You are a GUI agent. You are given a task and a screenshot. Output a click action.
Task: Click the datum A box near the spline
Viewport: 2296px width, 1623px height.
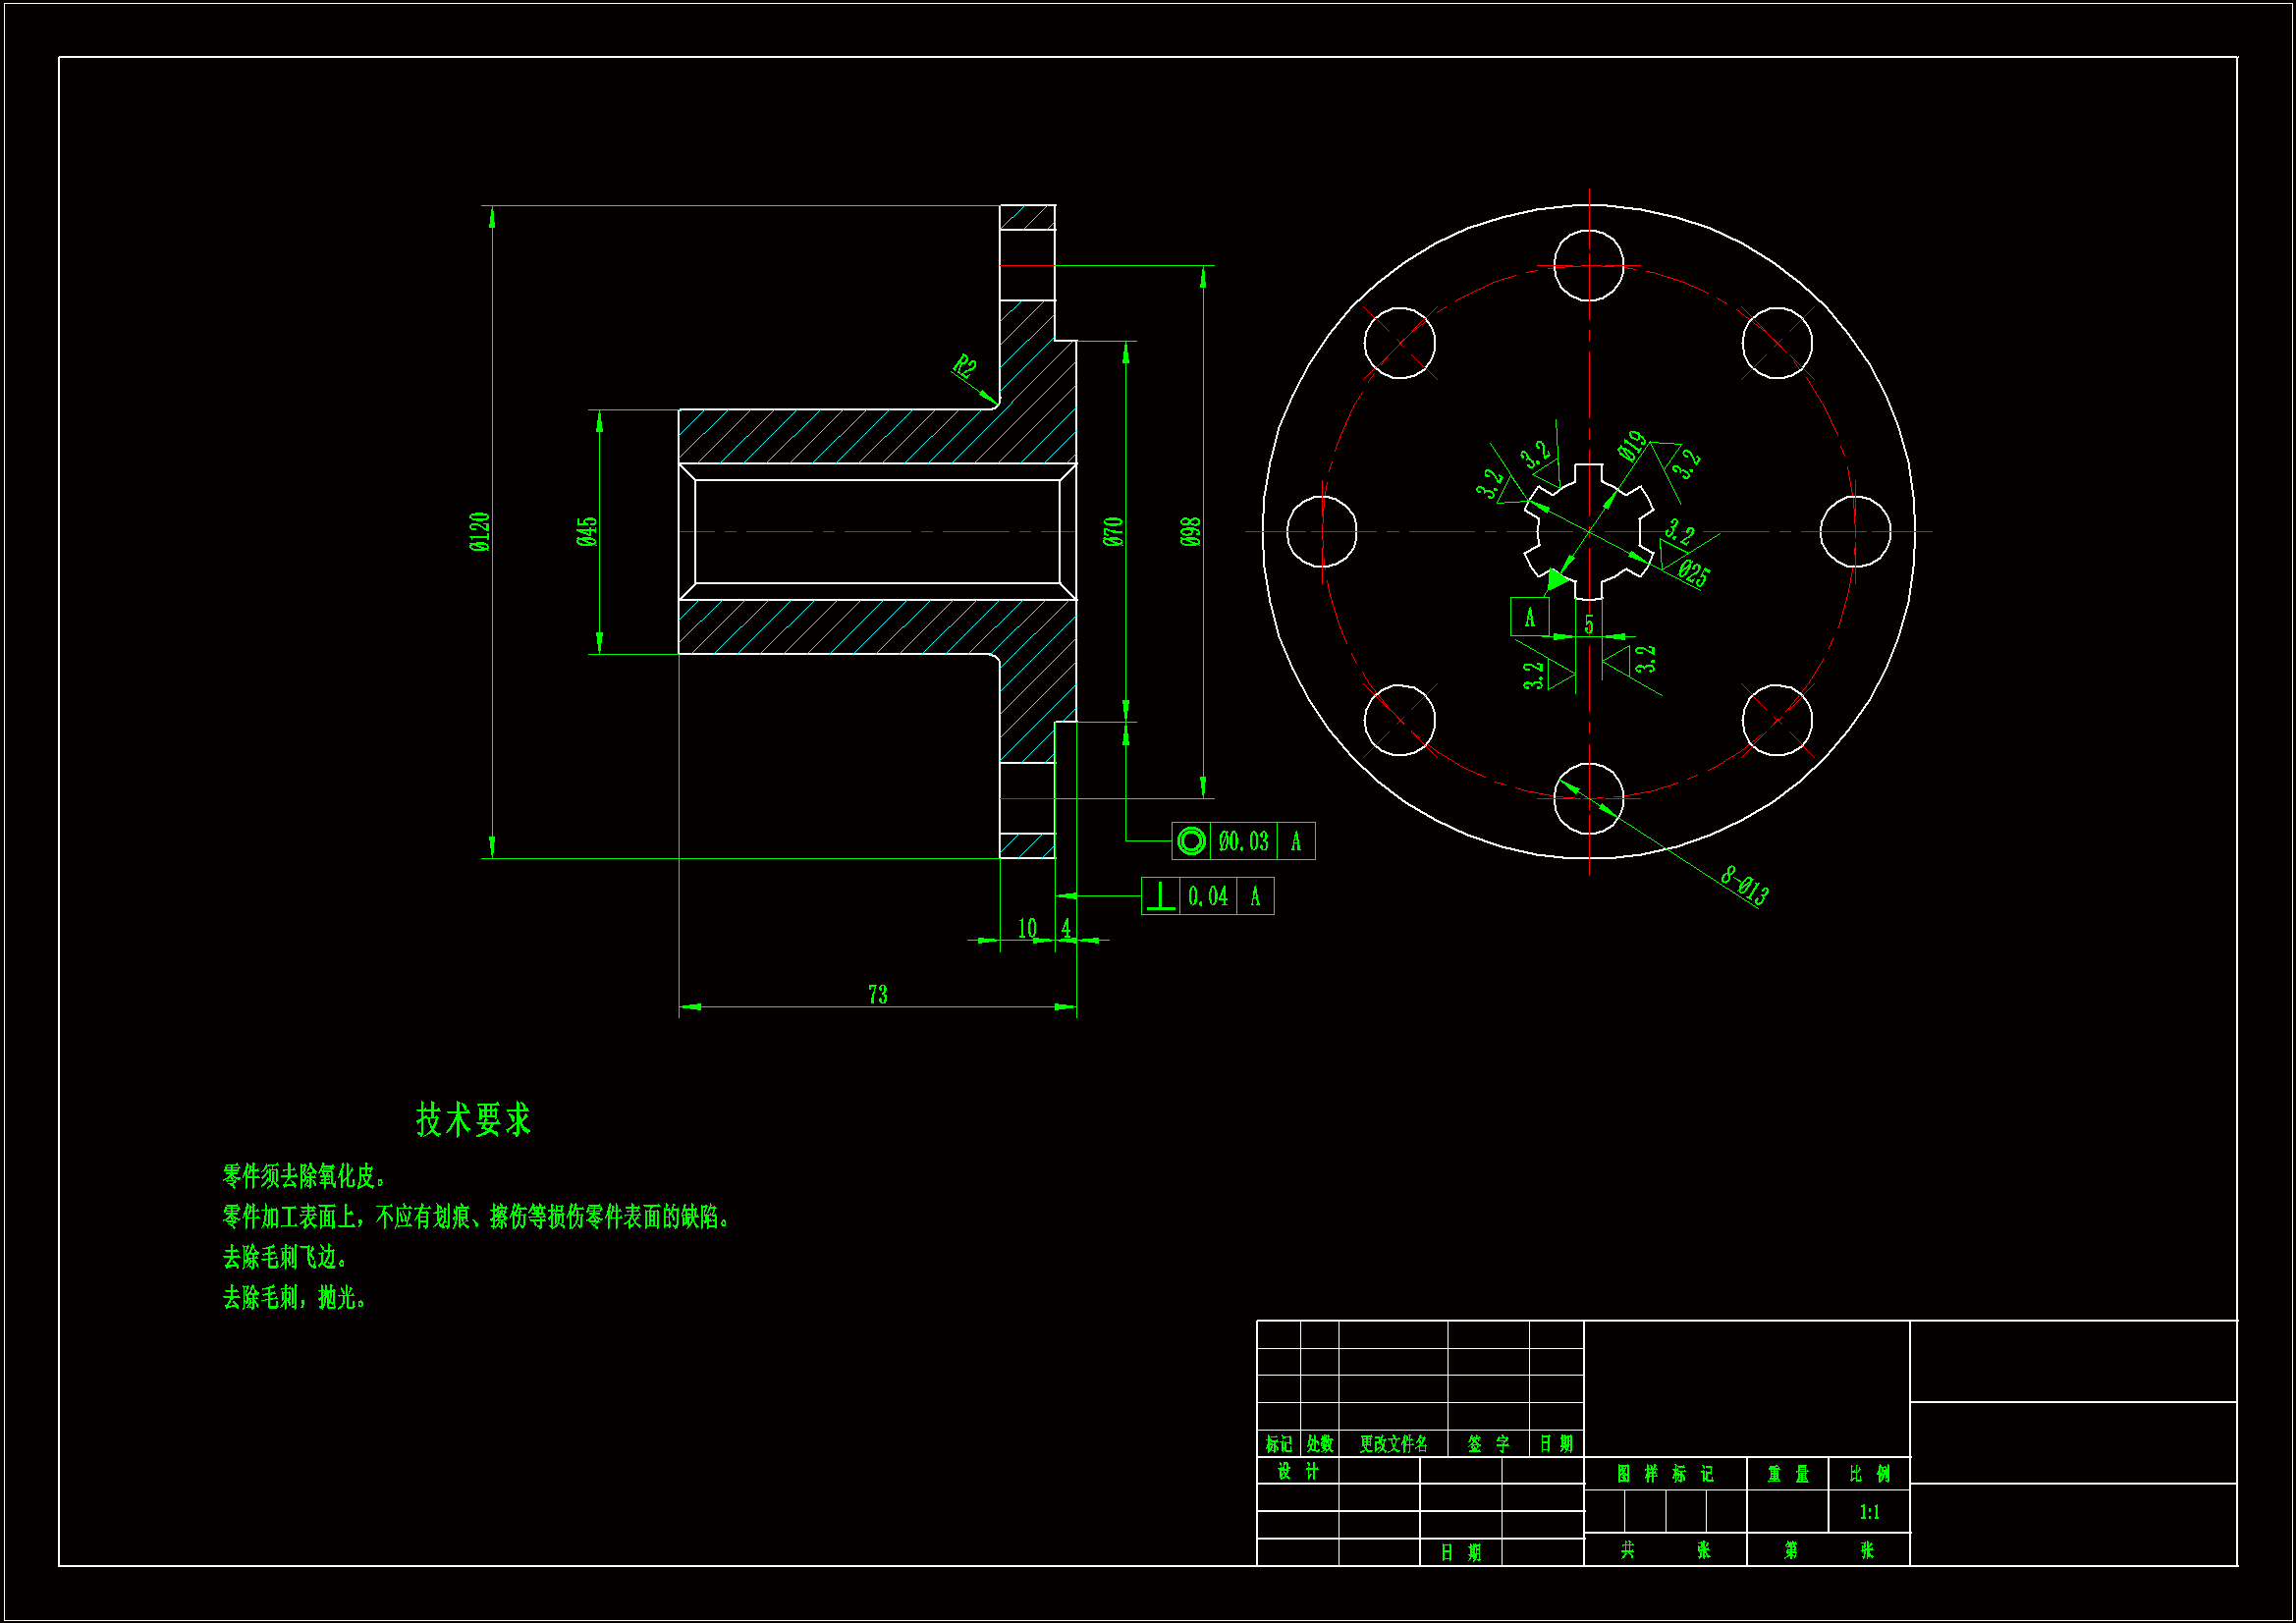[1529, 617]
